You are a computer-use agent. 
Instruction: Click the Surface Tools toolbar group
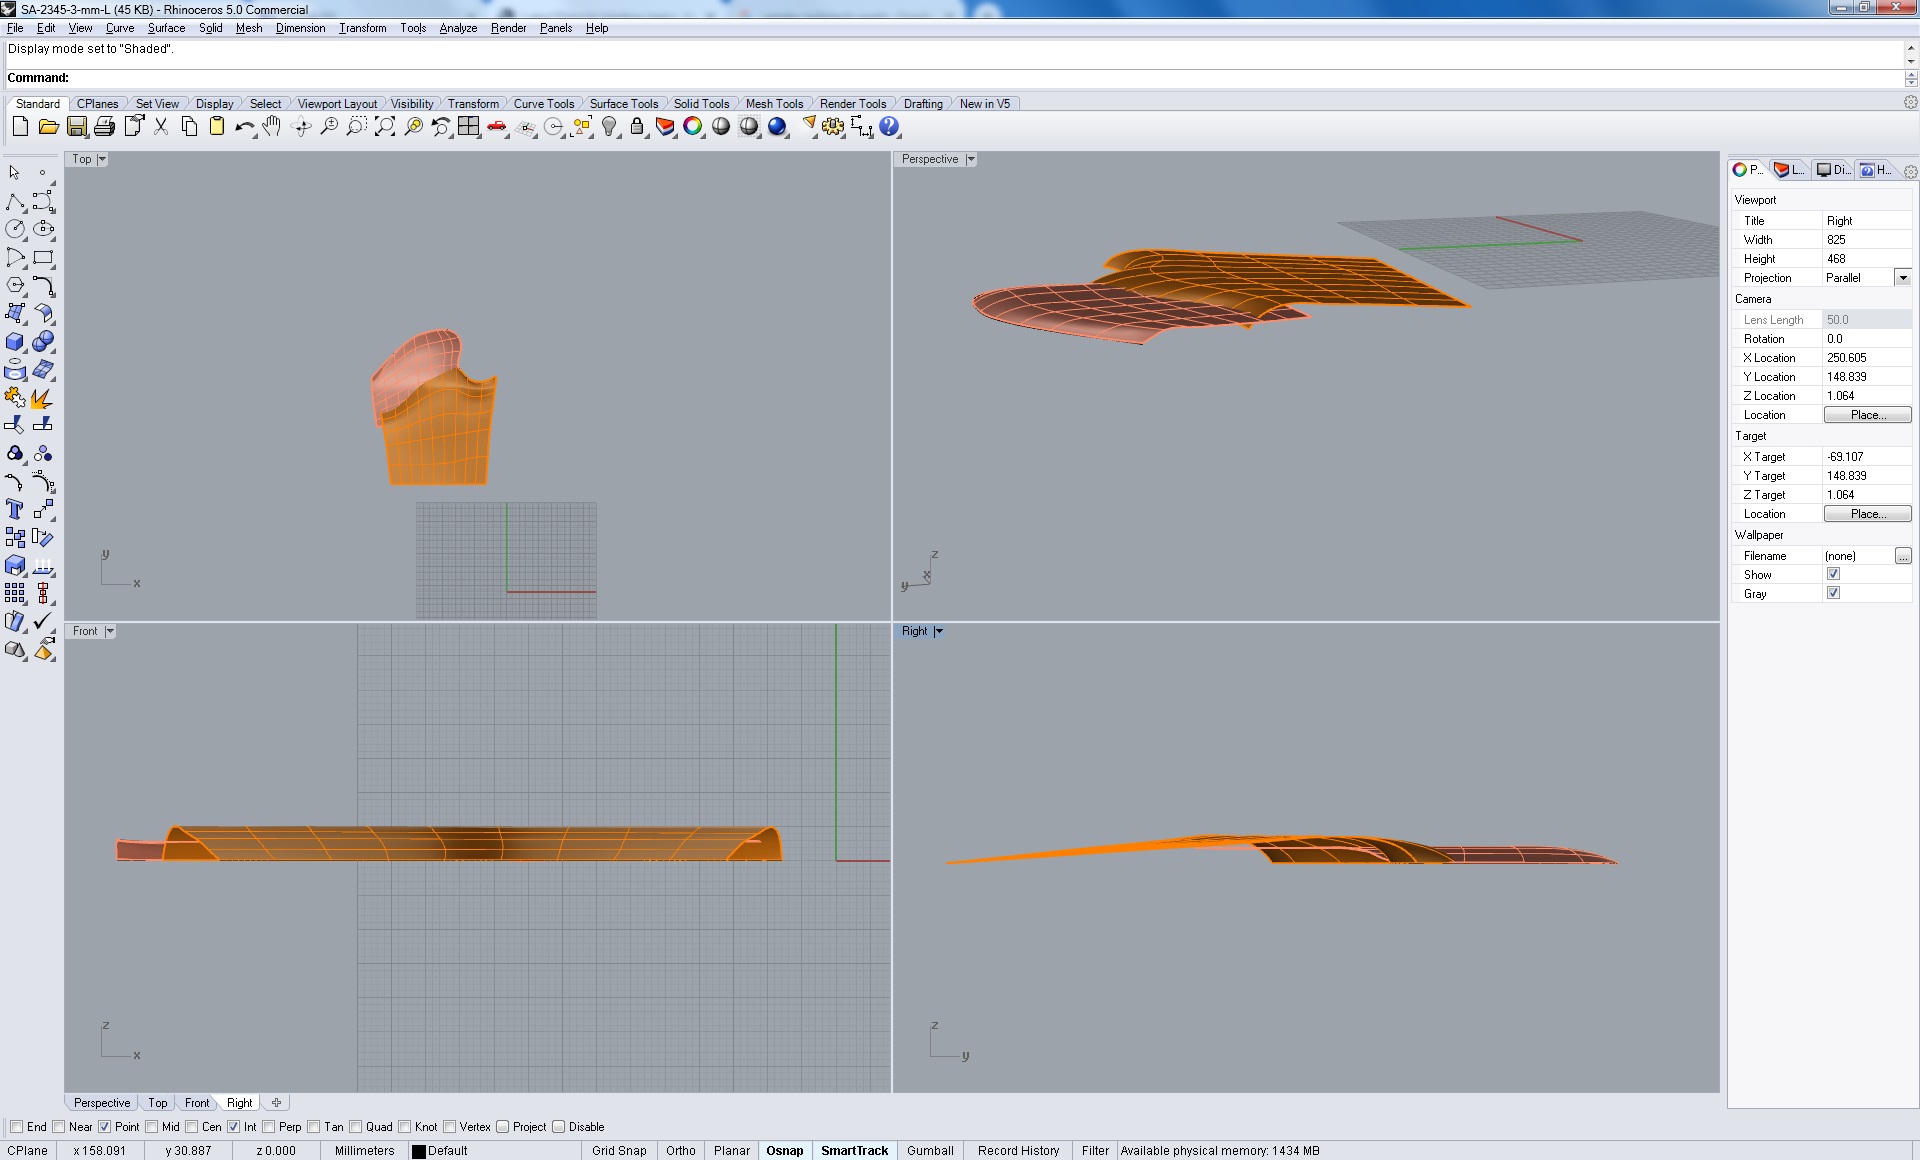(x=623, y=103)
